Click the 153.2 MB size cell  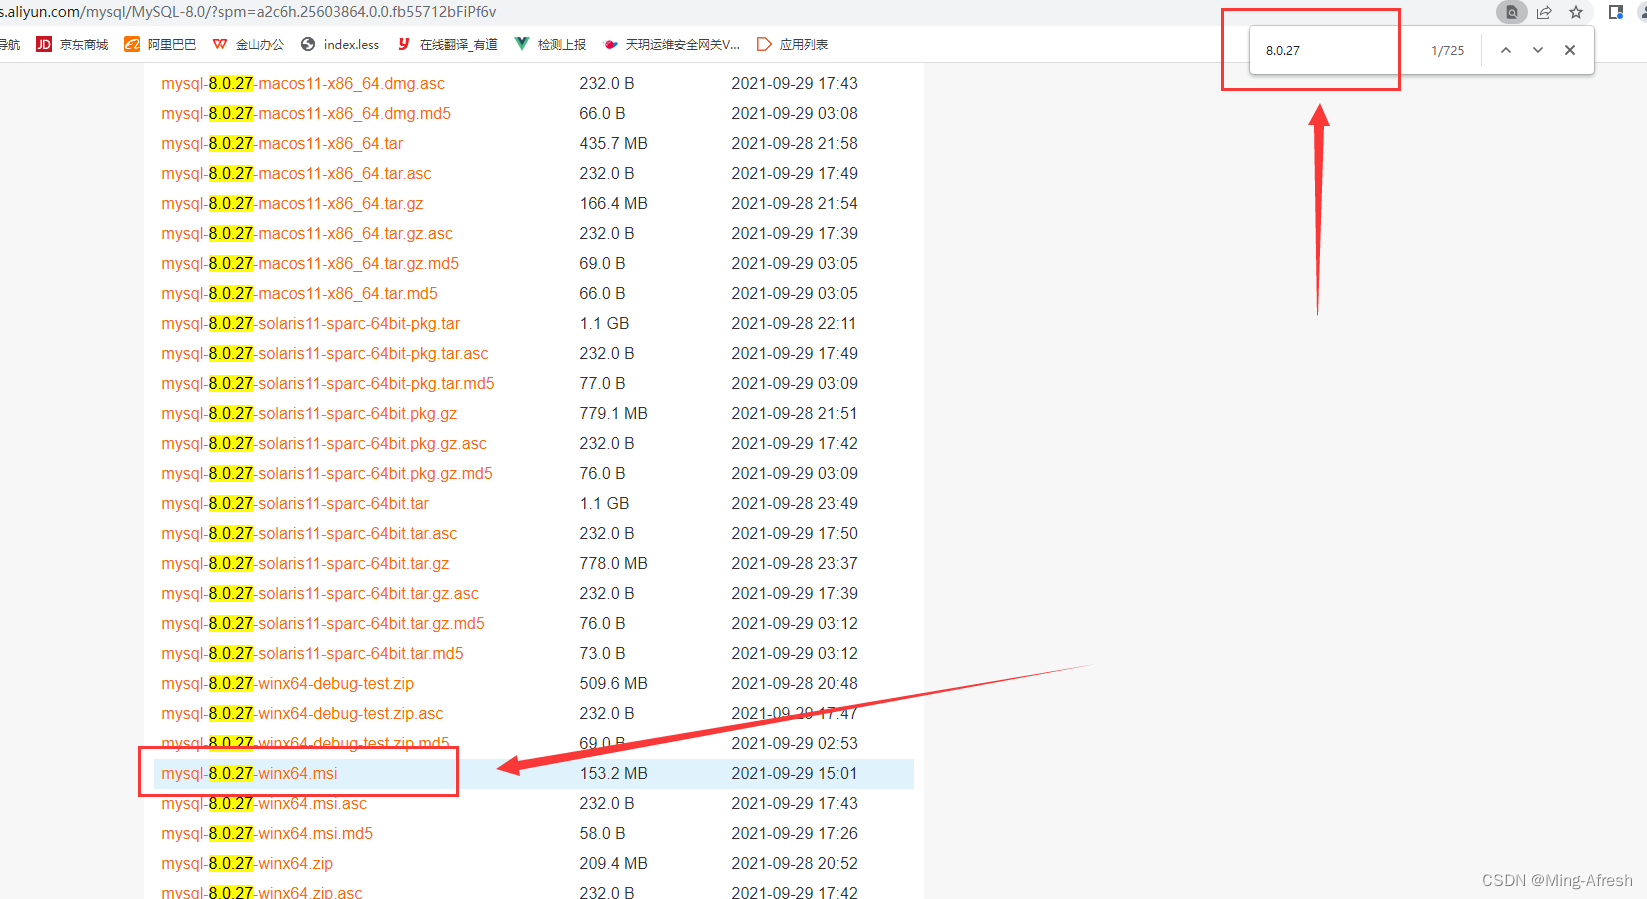pyautogui.click(x=613, y=773)
